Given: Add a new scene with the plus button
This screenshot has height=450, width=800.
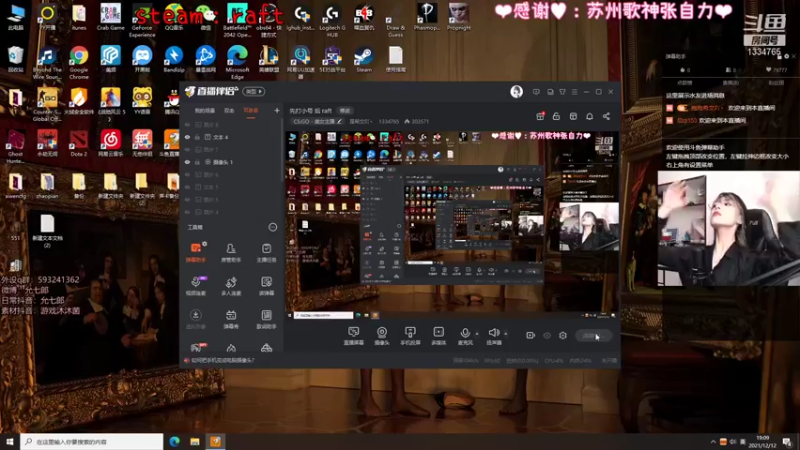Looking at the screenshot, I should [x=277, y=110].
